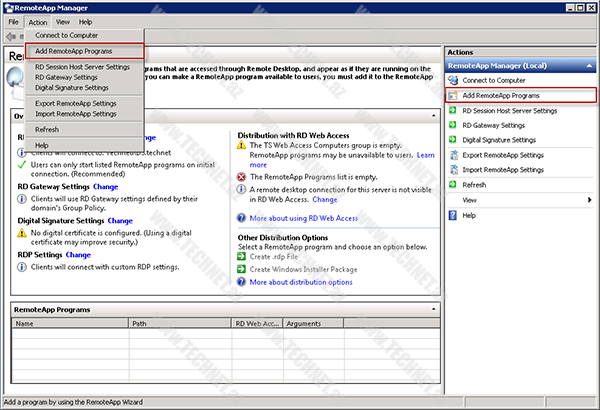Click the Add RemoteApp Programs icon in Actions pane
Viewport: 600px width, 410px height.
pos(453,95)
